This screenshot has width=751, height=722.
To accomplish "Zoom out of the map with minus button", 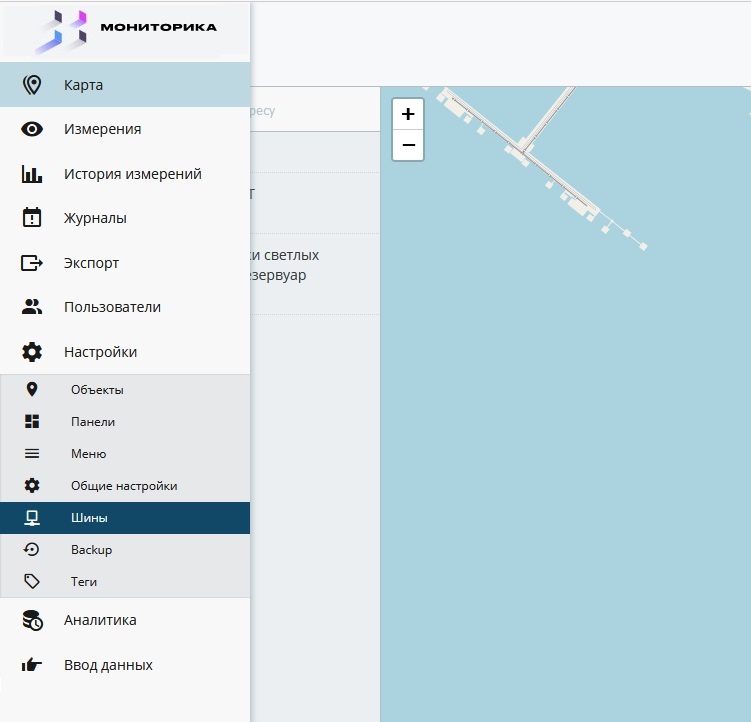I will coord(408,145).
